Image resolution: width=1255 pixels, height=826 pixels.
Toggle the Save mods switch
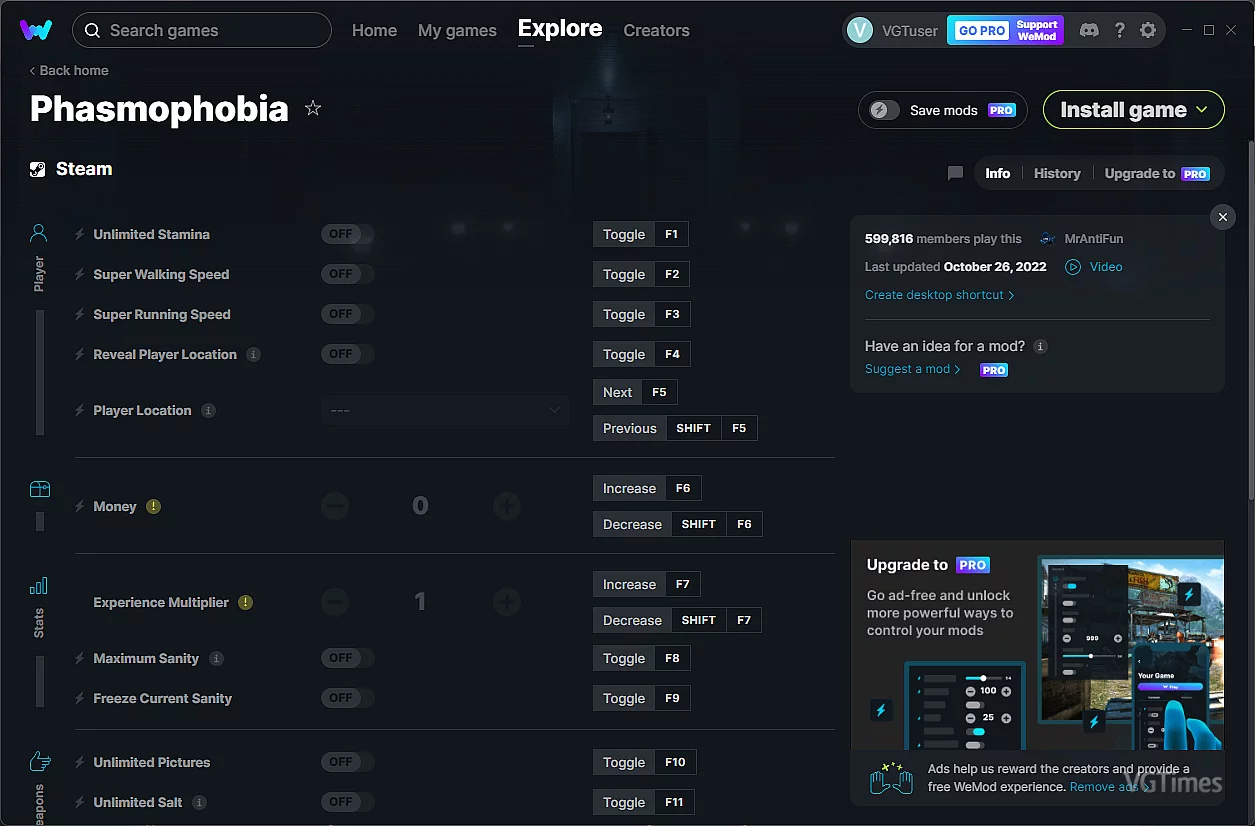[885, 110]
